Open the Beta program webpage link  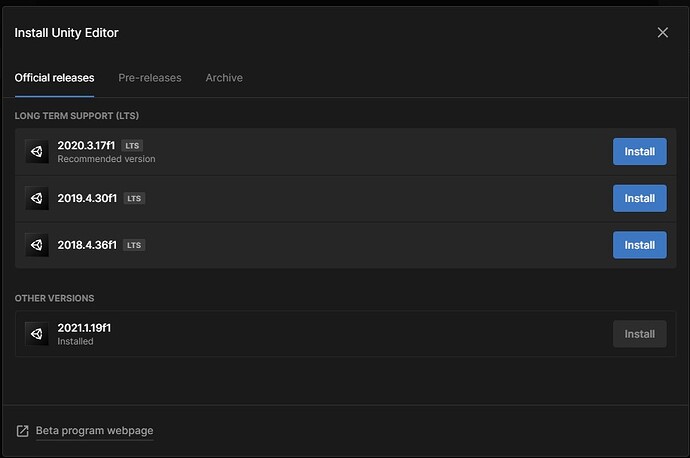click(95, 431)
